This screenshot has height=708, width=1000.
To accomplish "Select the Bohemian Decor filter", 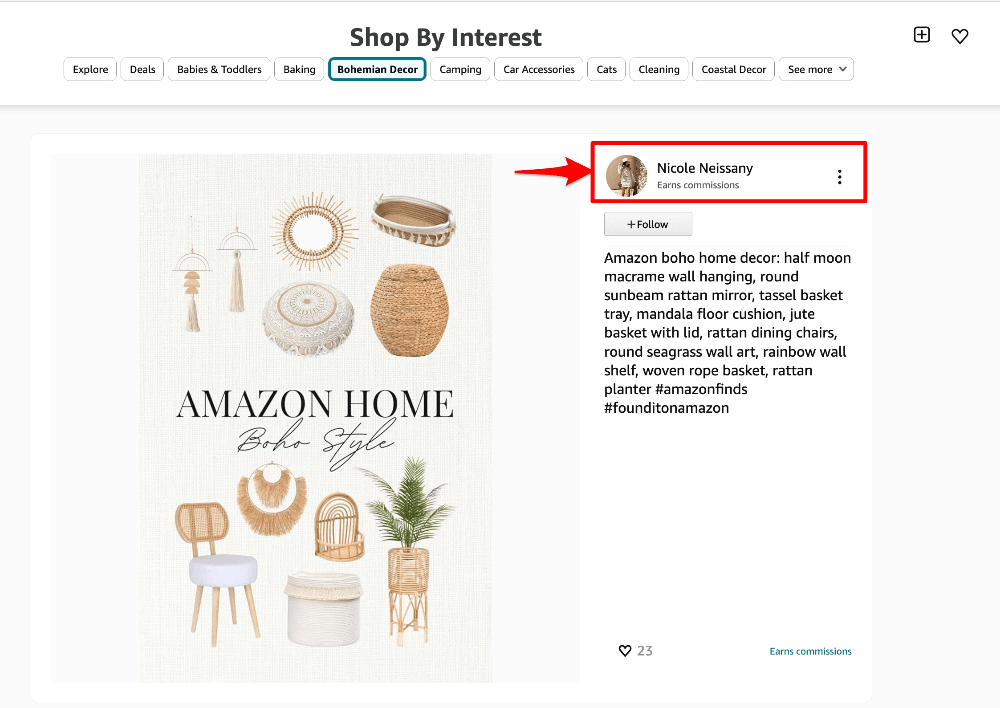I will tap(377, 69).
